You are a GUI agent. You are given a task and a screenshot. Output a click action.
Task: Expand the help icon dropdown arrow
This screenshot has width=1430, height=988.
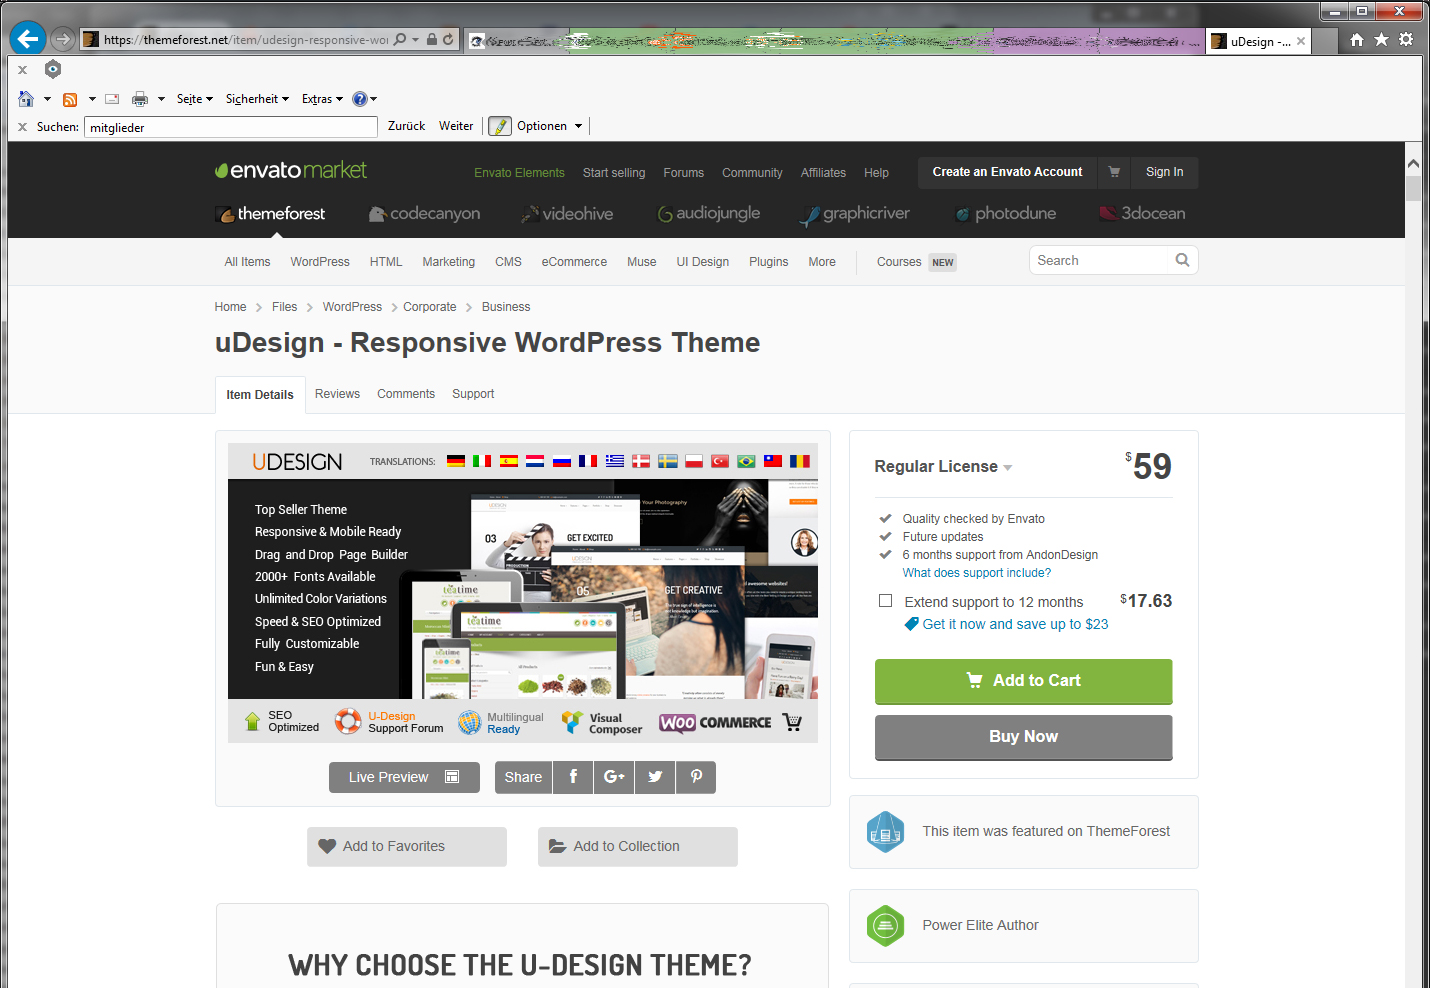pos(374,99)
